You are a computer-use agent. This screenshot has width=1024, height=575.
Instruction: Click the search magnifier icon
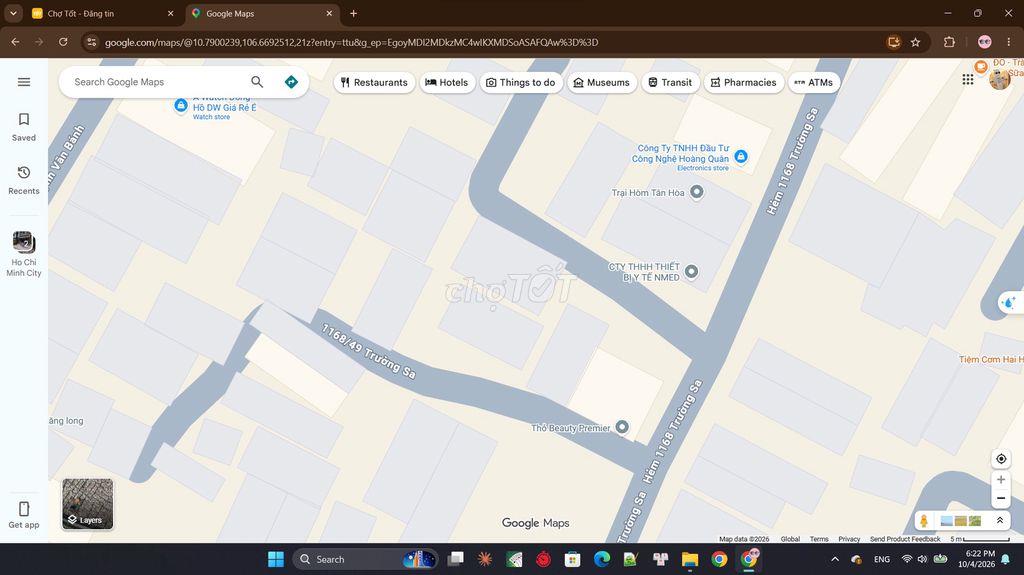pos(257,82)
